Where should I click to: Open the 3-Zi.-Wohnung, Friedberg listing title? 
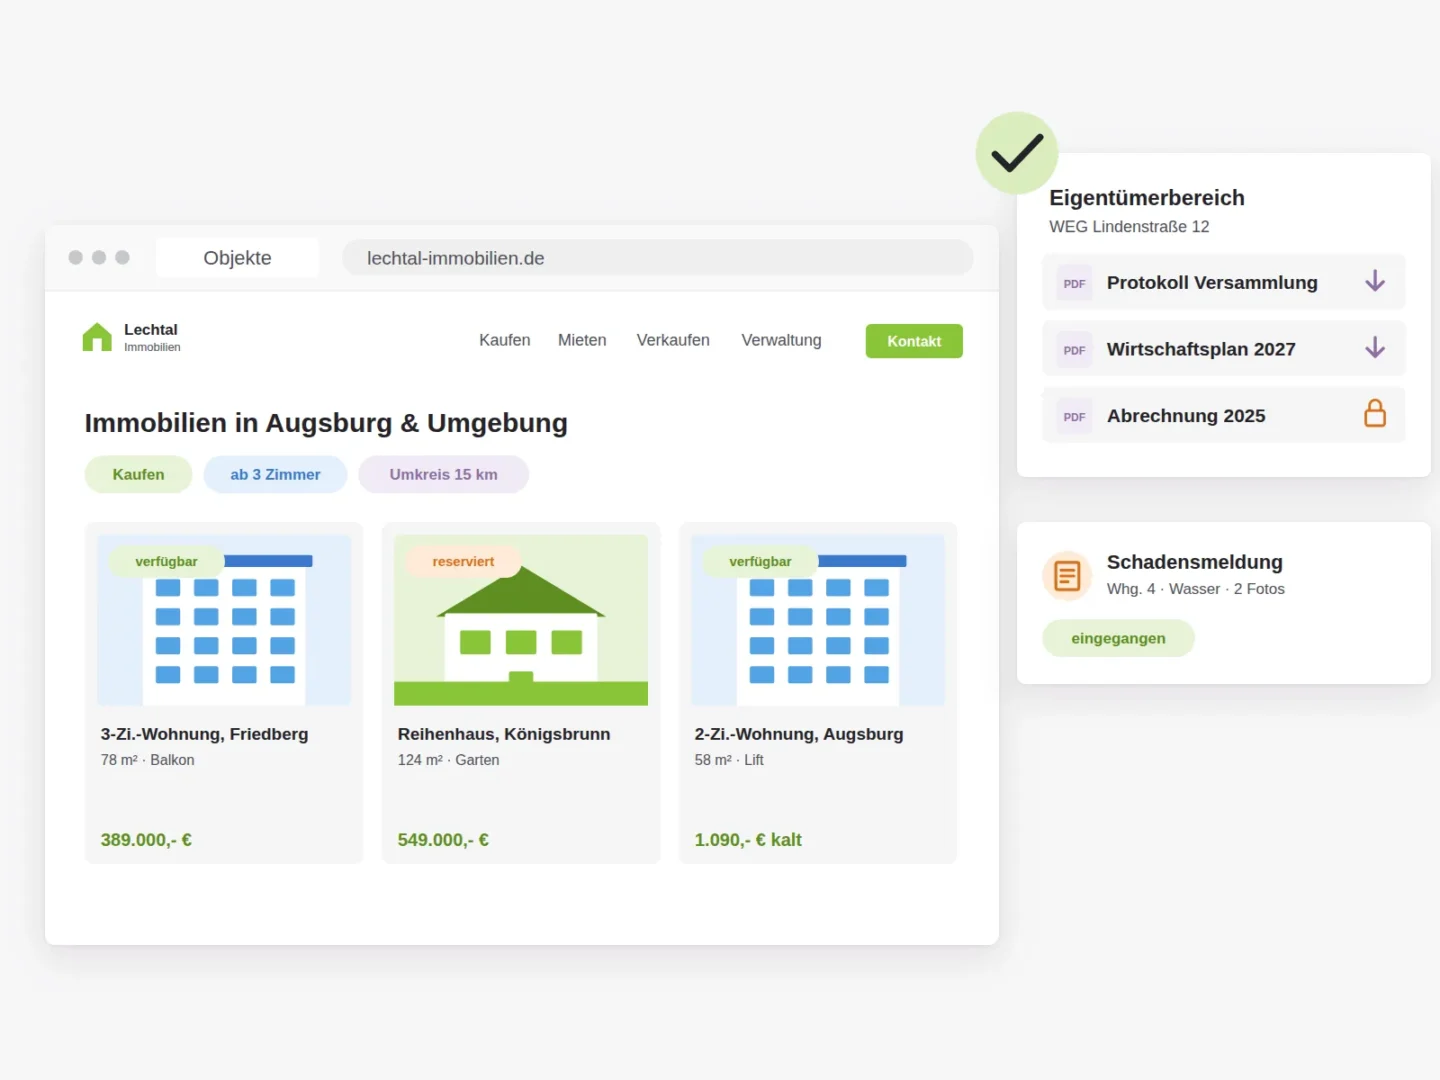[x=204, y=734]
